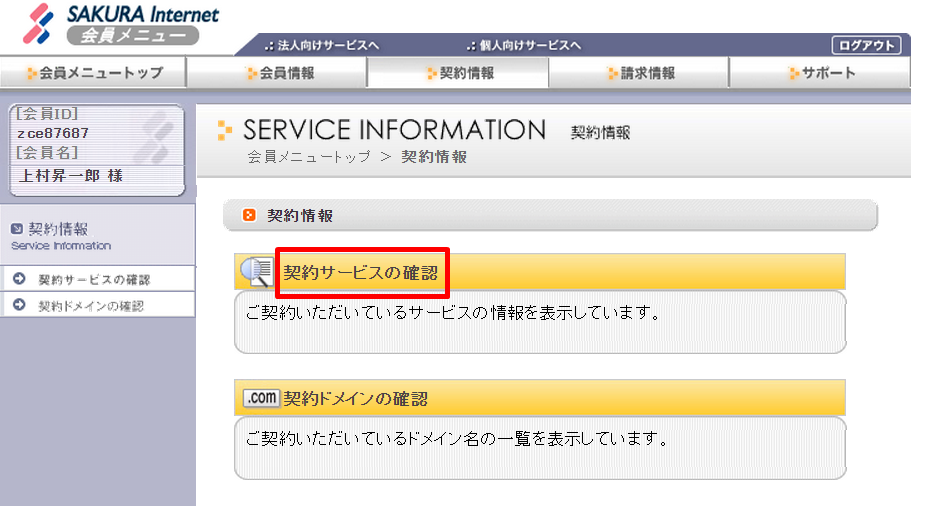The height and width of the screenshot is (506, 937).
Task: Click the yellow icon before SERVICE INFORMATION title
Action: (225, 130)
